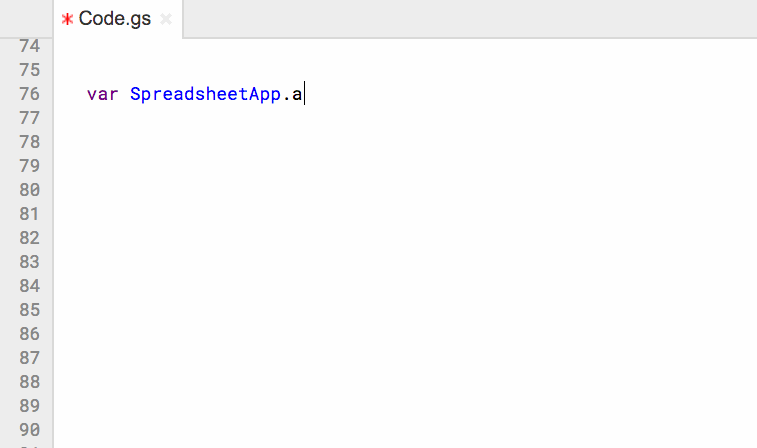The height and width of the screenshot is (448, 757).
Task: Click line number 74 in gutter
Action: point(29,46)
